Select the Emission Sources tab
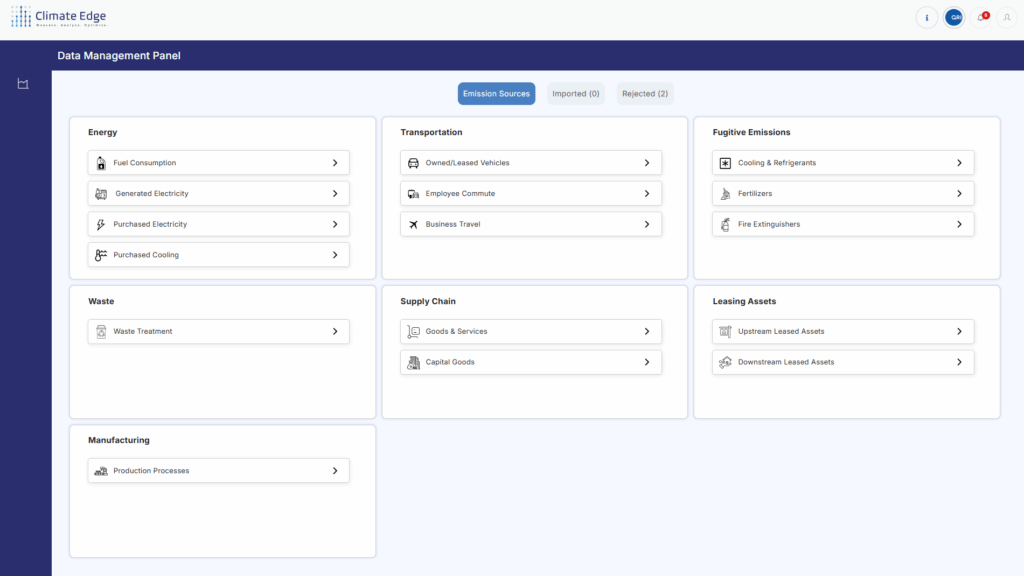The height and width of the screenshot is (576, 1024). [496, 94]
